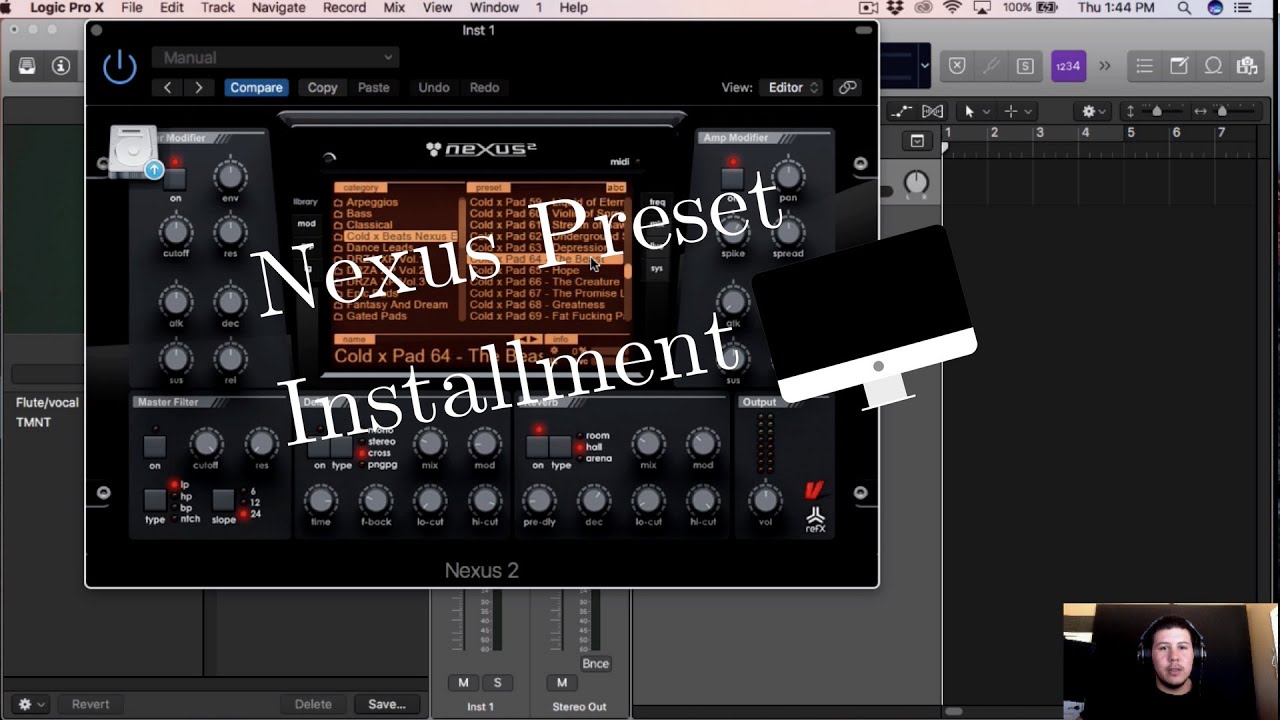Open Spotlight search in menu bar
This screenshot has height=720, width=1280.
click(x=1184, y=8)
